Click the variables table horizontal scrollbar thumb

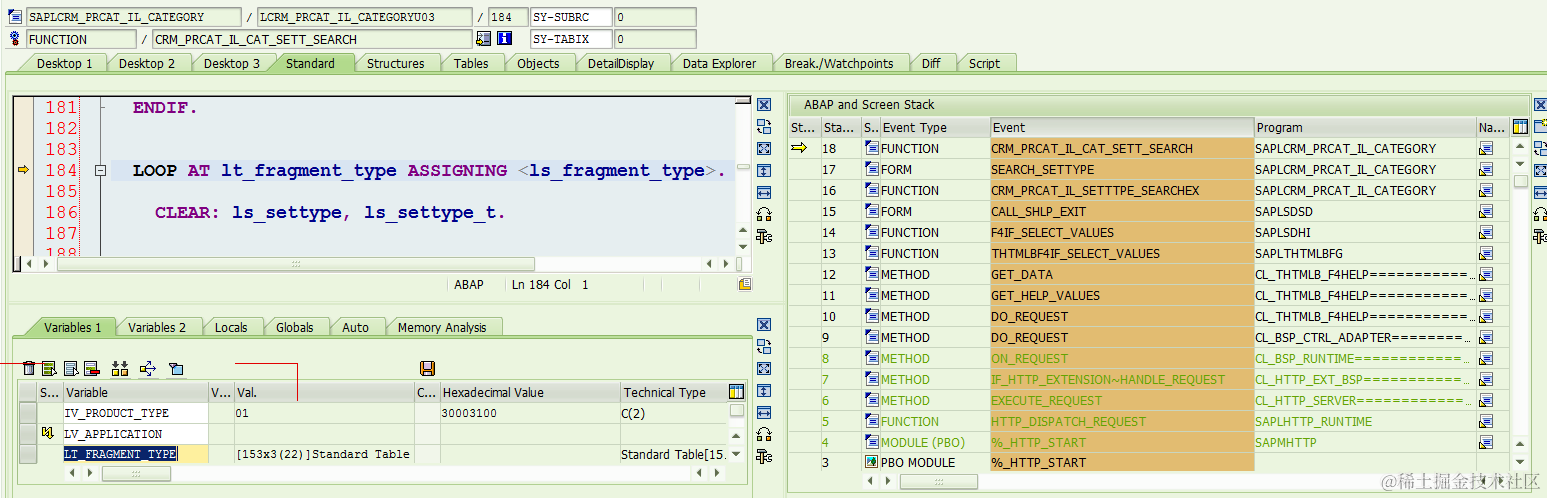(135, 474)
